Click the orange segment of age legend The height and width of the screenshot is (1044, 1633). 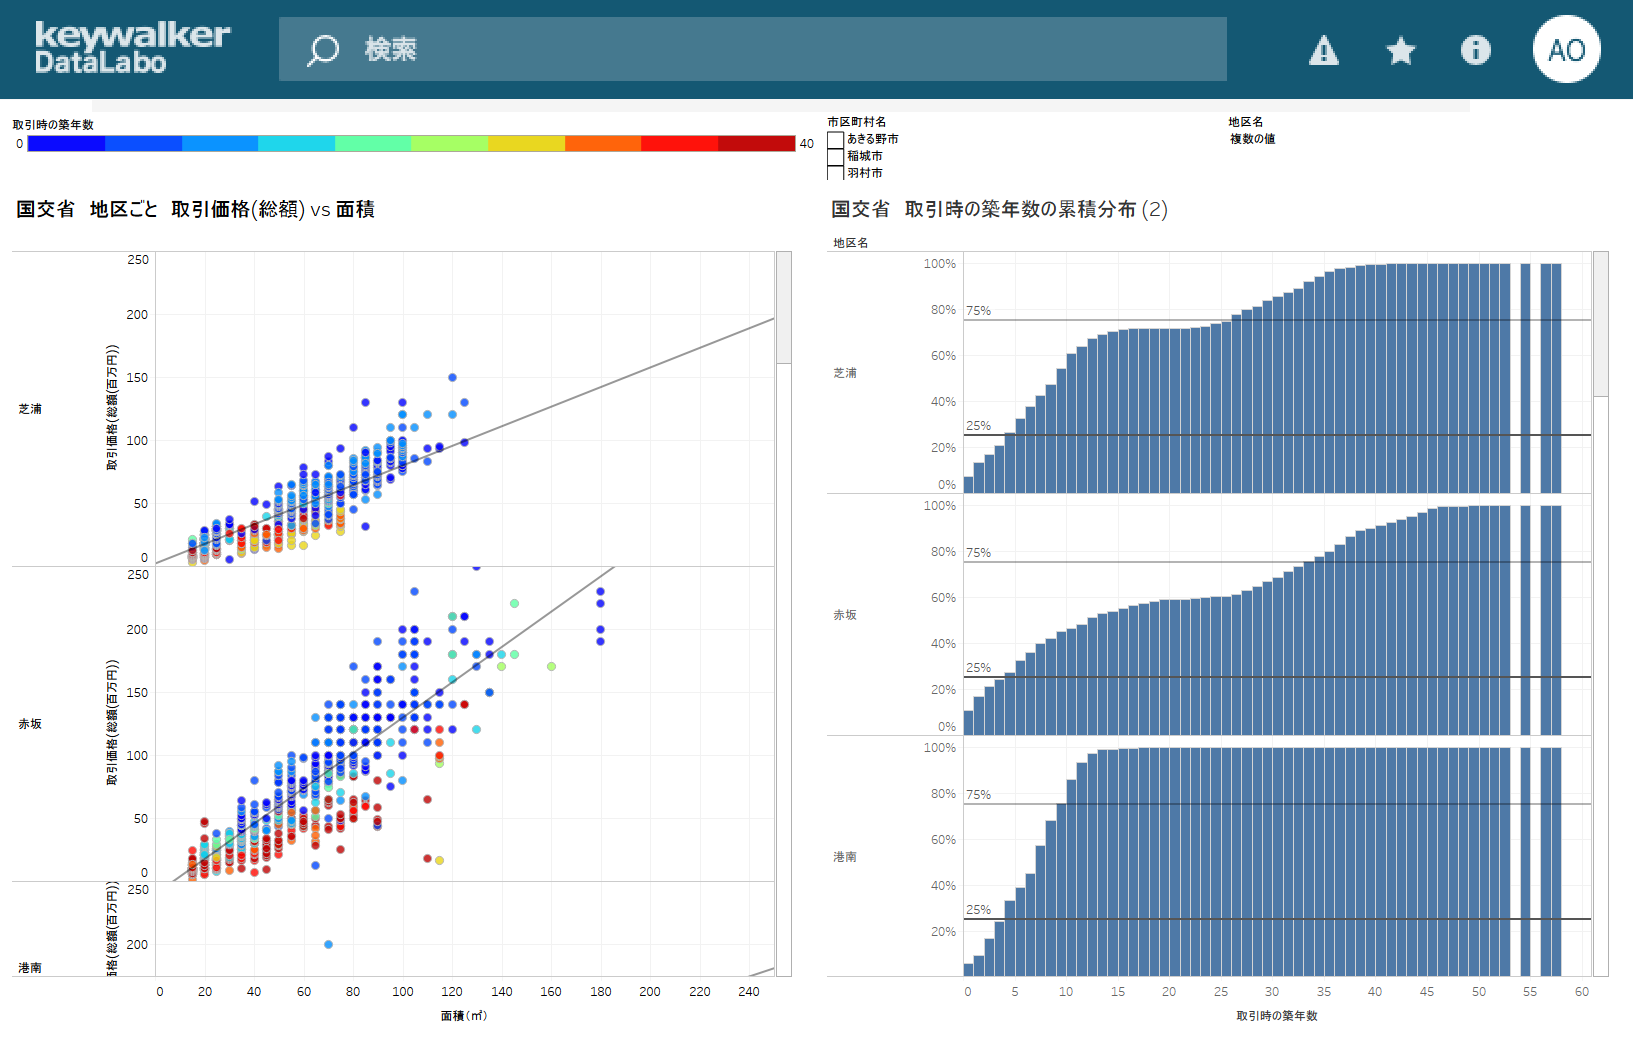coord(603,143)
